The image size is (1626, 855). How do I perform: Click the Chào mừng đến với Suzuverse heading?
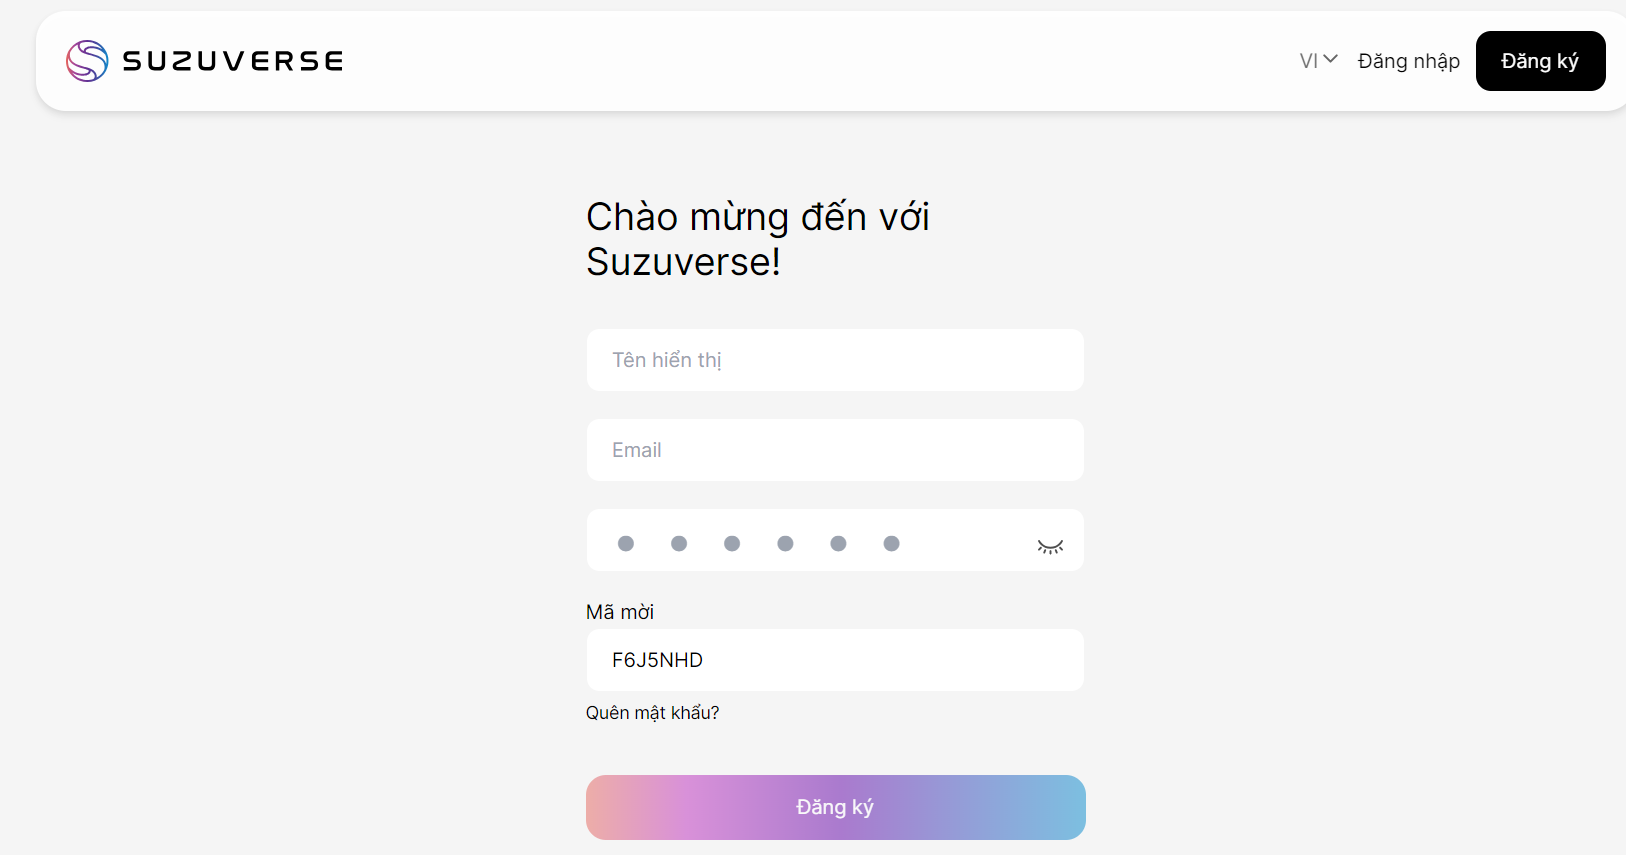[757, 239]
